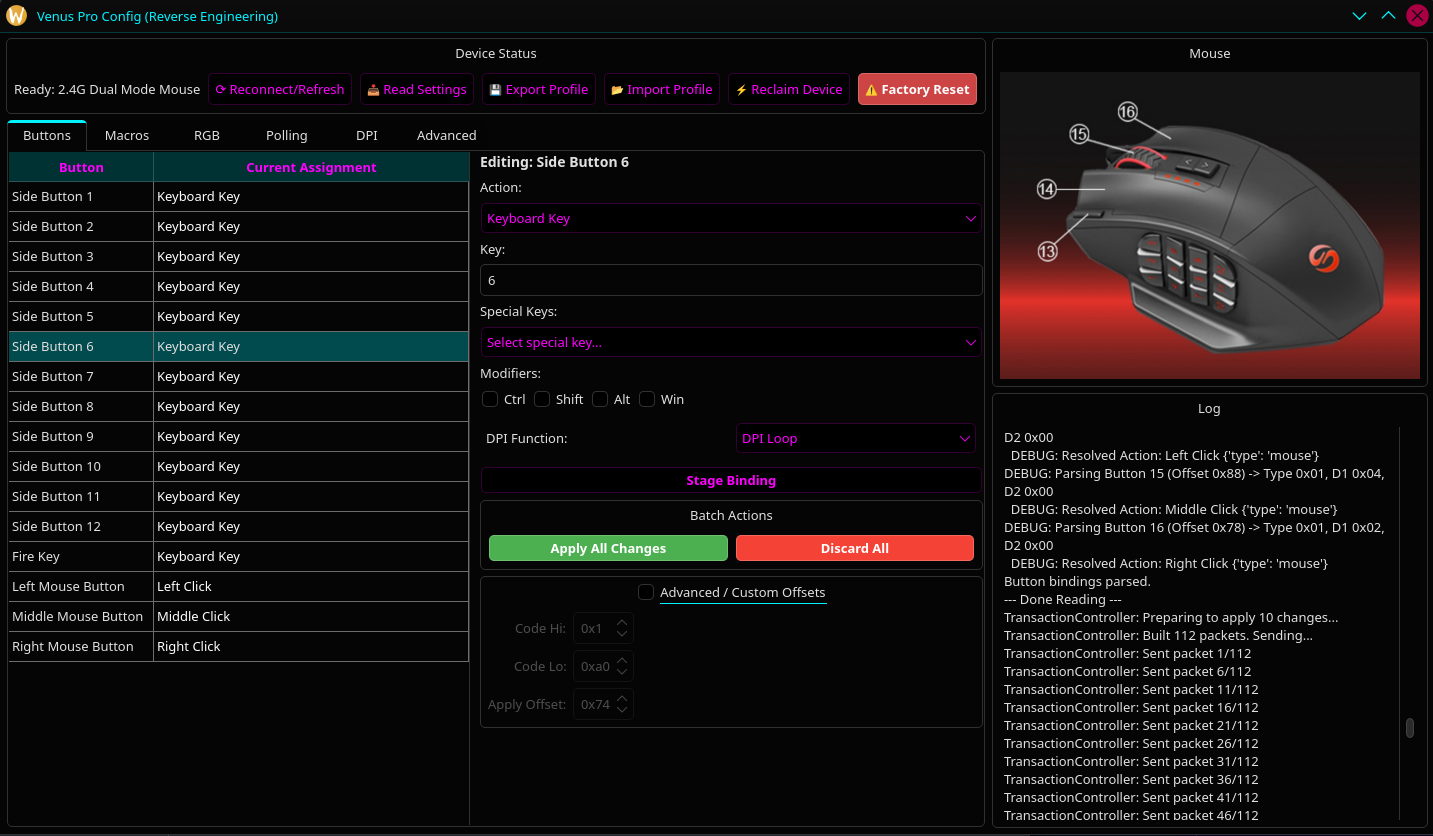
Task: Open the RGB tab
Action: click(x=207, y=135)
